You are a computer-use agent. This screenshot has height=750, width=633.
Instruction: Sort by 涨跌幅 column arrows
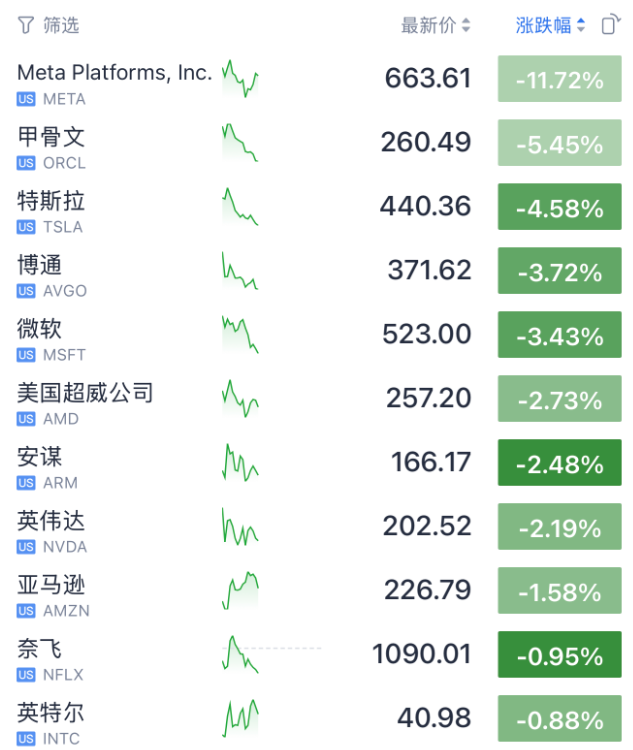581,26
